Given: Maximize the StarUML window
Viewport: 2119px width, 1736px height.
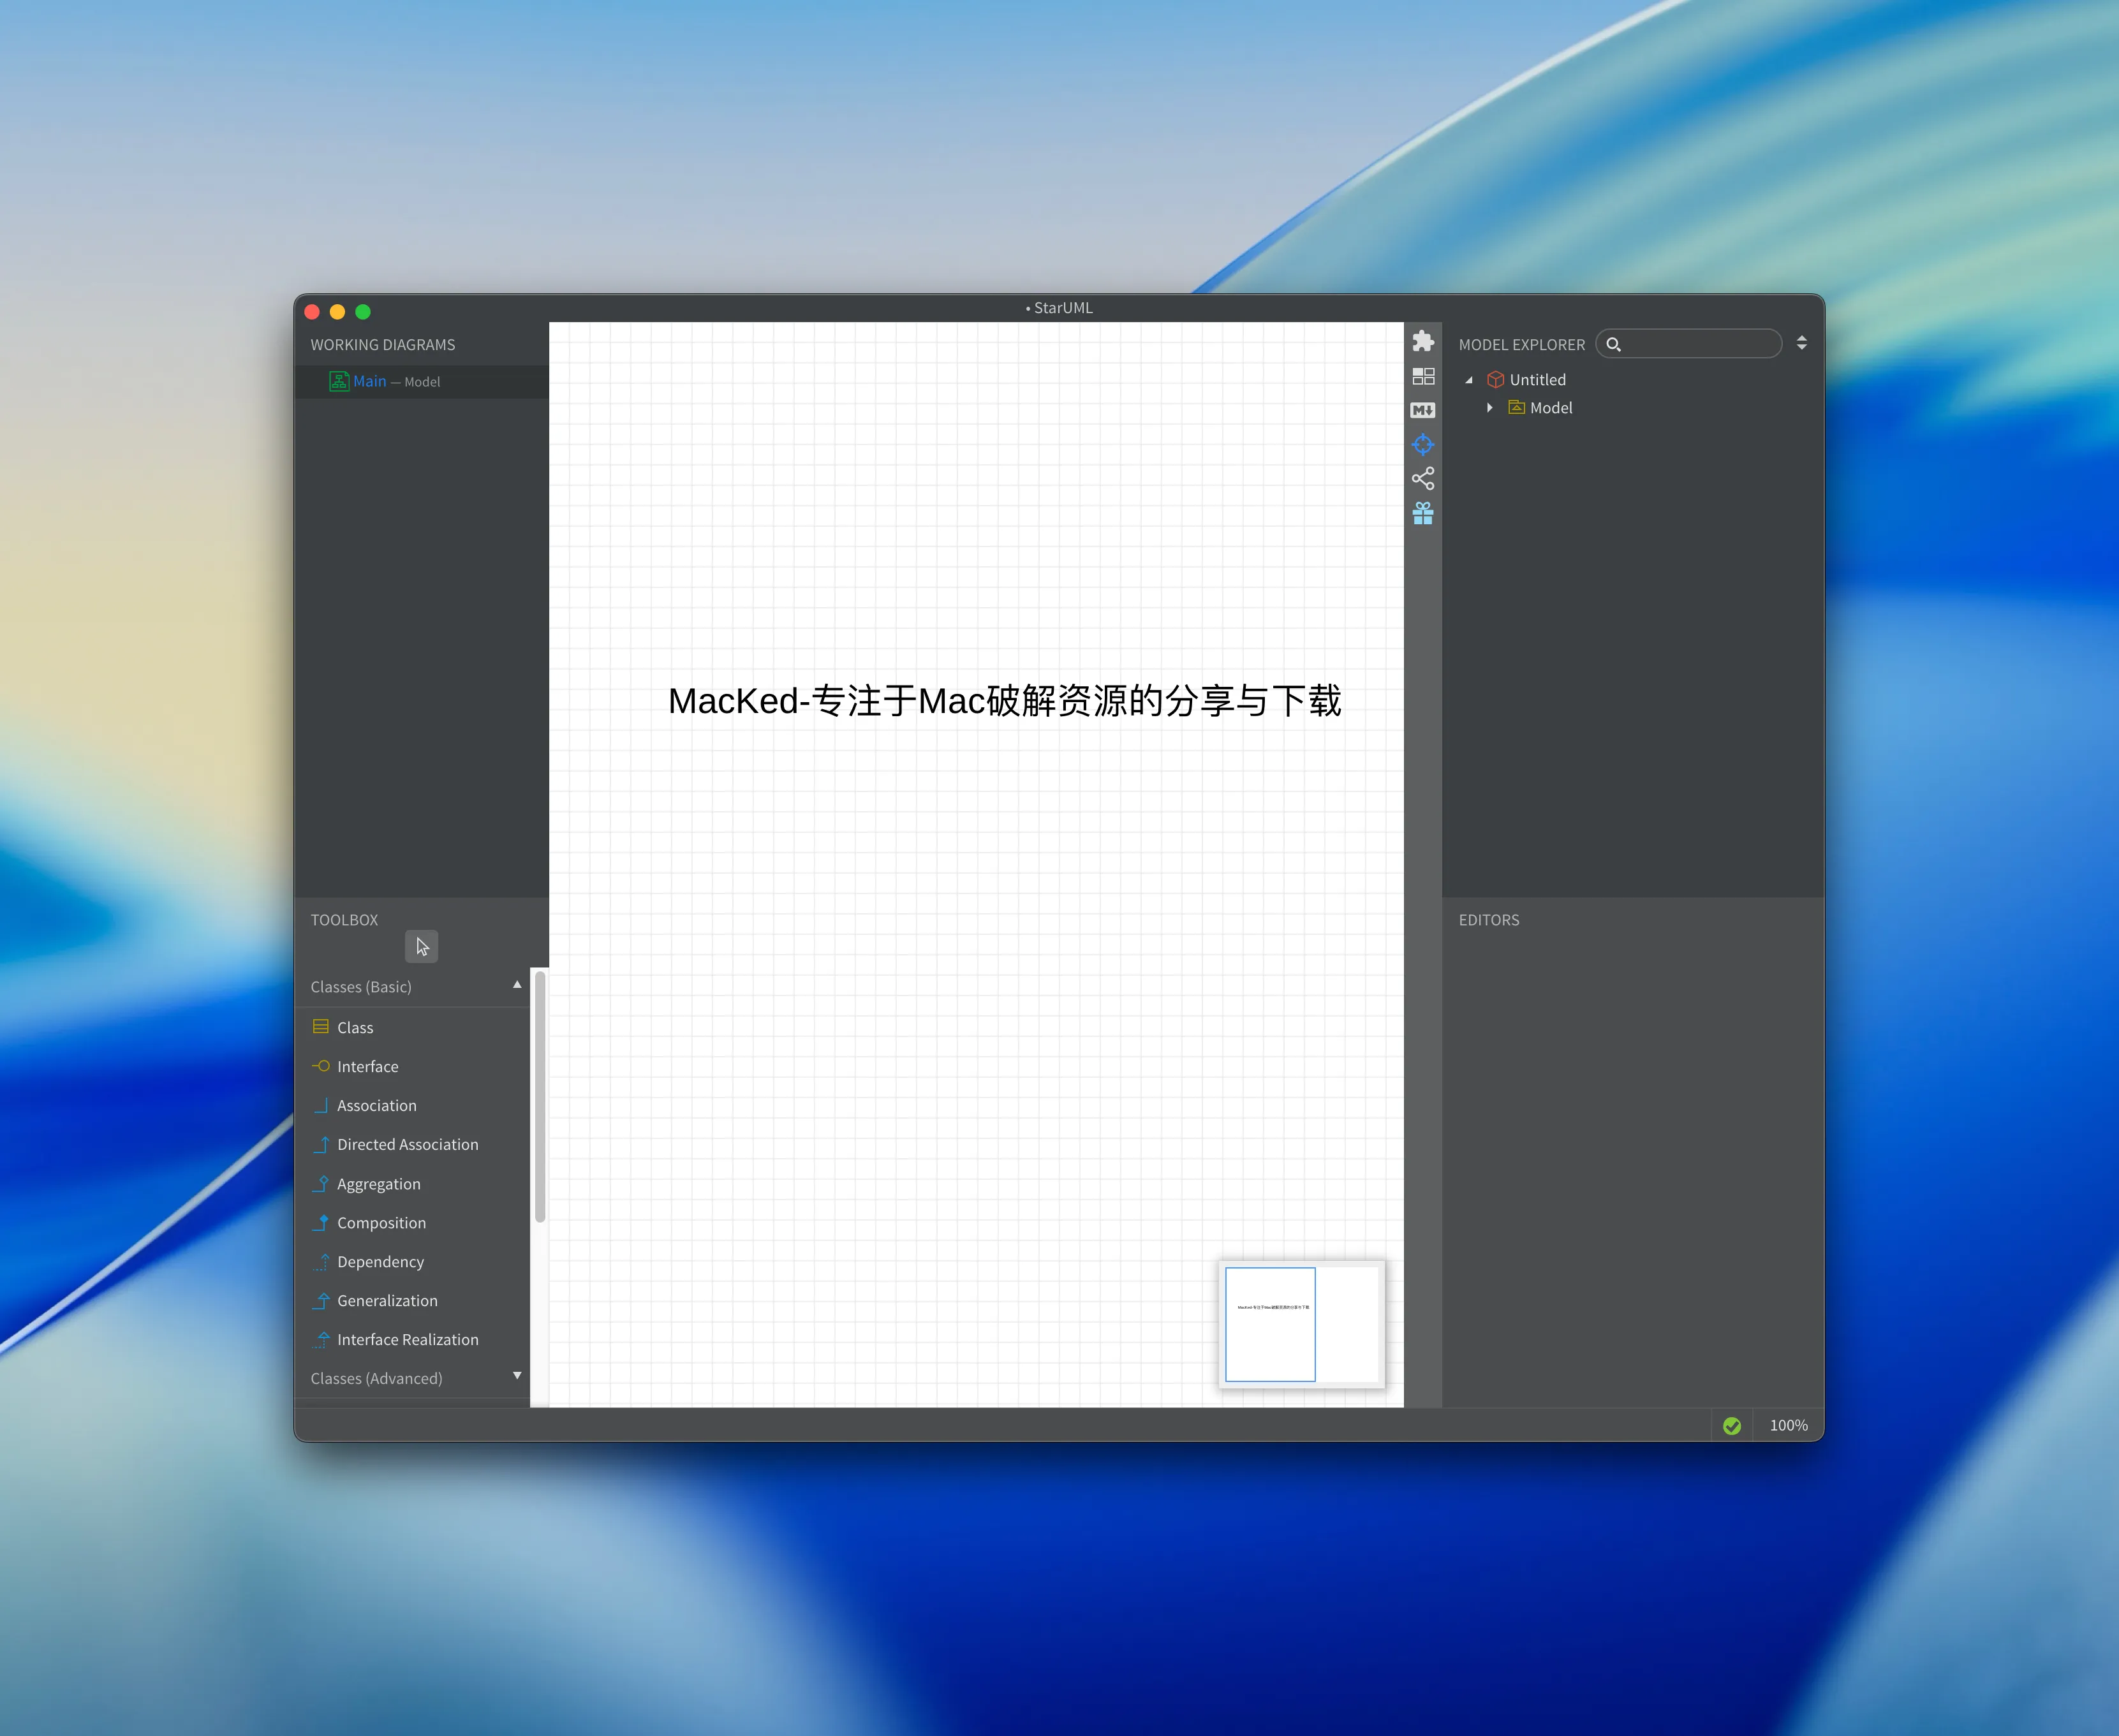Looking at the screenshot, I should click(x=363, y=312).
